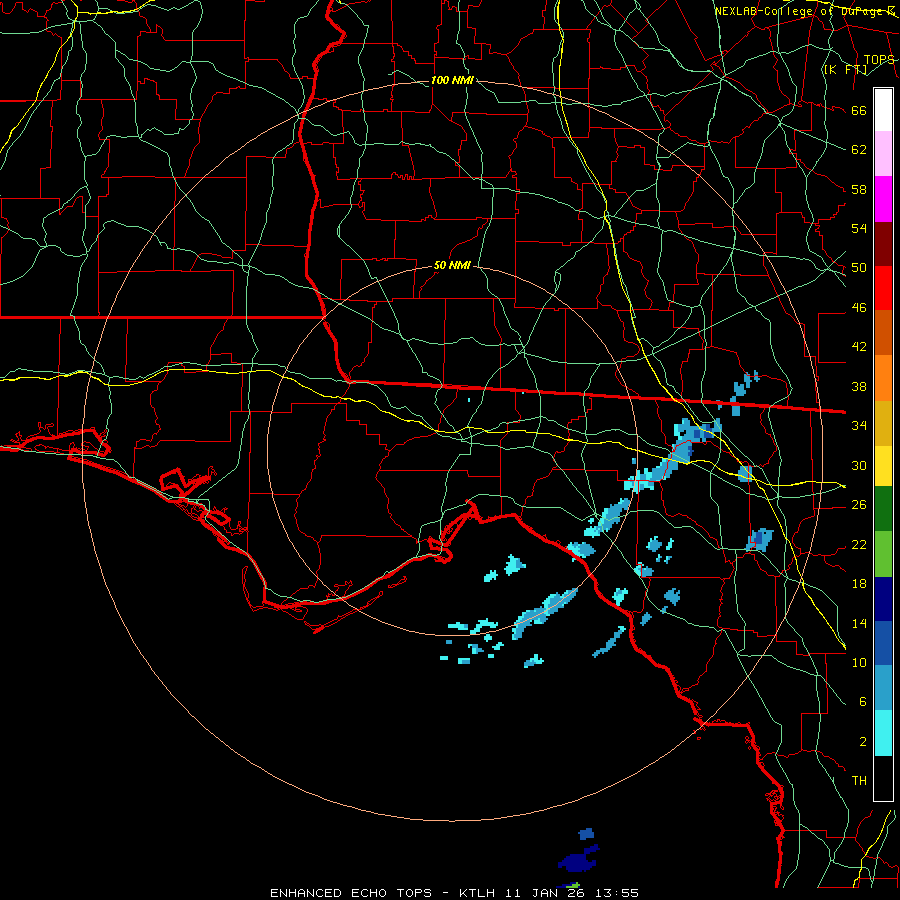
Task: Click the '42' legend value
Action: [x=859, y=347]
